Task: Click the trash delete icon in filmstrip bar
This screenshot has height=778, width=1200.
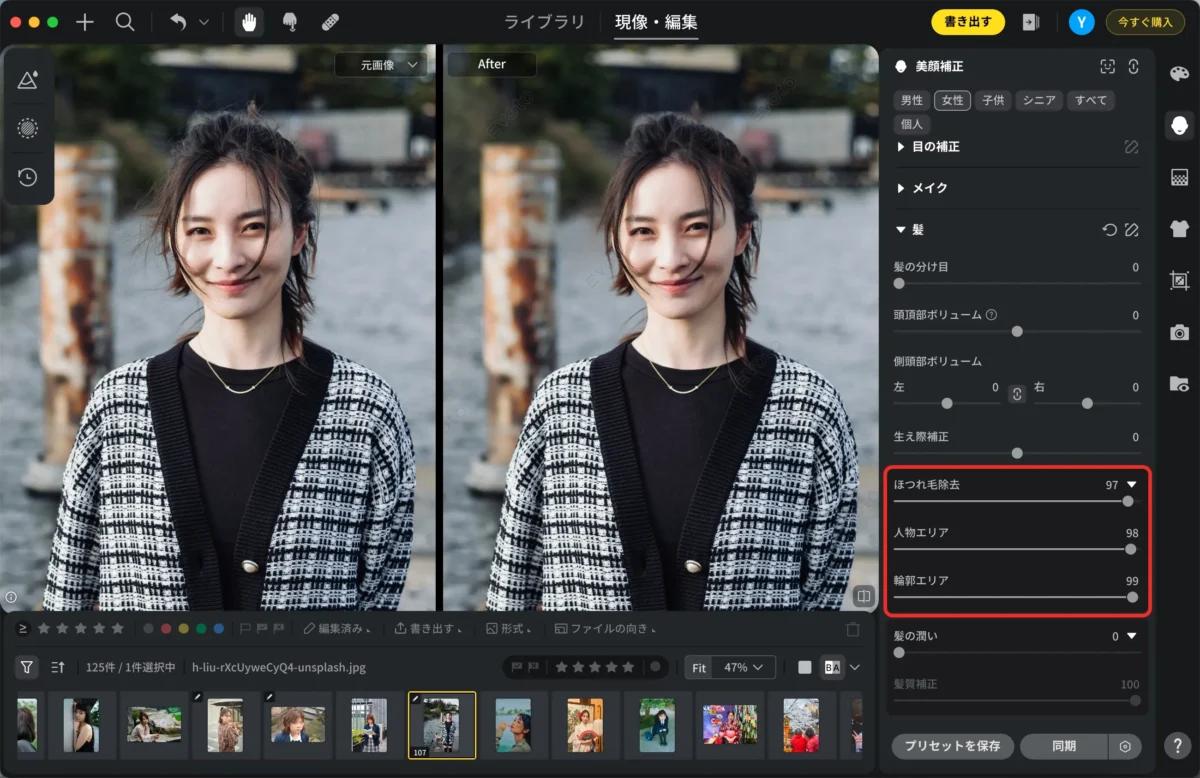Action: point(853,629)
